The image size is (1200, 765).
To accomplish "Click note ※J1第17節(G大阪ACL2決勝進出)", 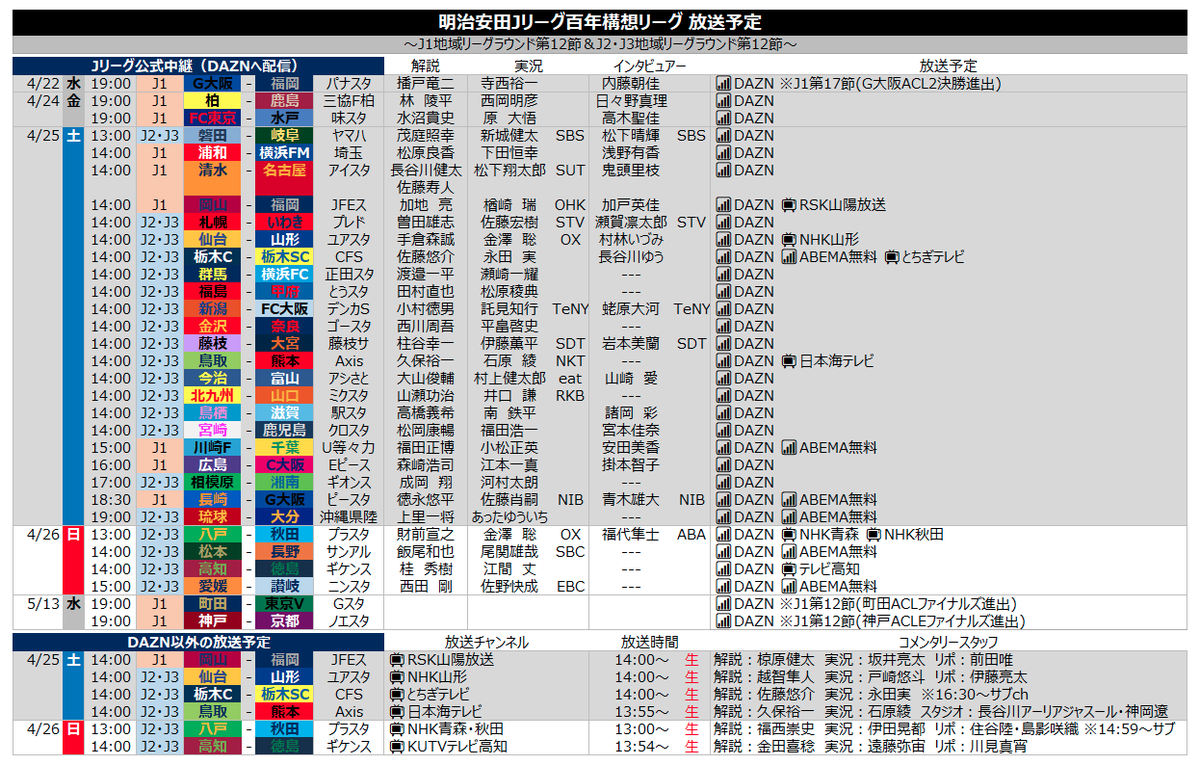I will (x=891, y=84).
